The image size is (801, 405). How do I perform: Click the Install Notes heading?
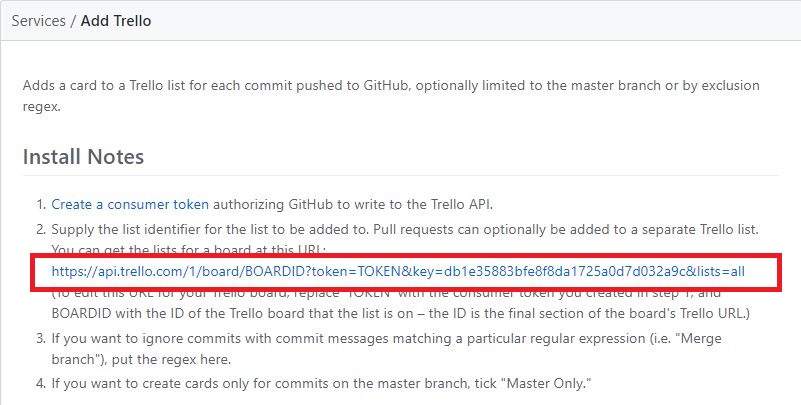point(83,156)
